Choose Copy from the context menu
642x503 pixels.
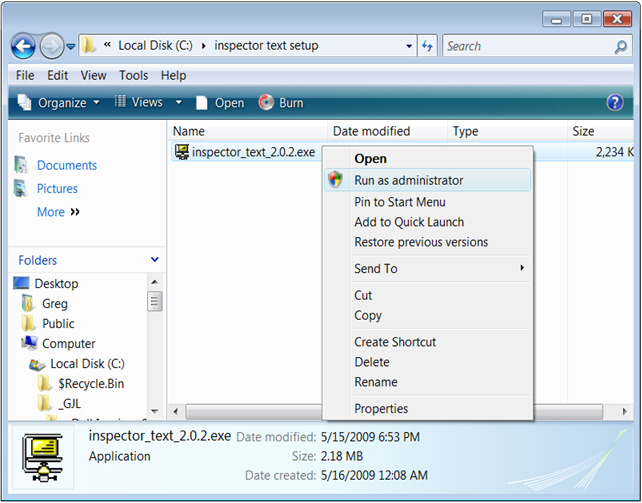tap(429, 316)
